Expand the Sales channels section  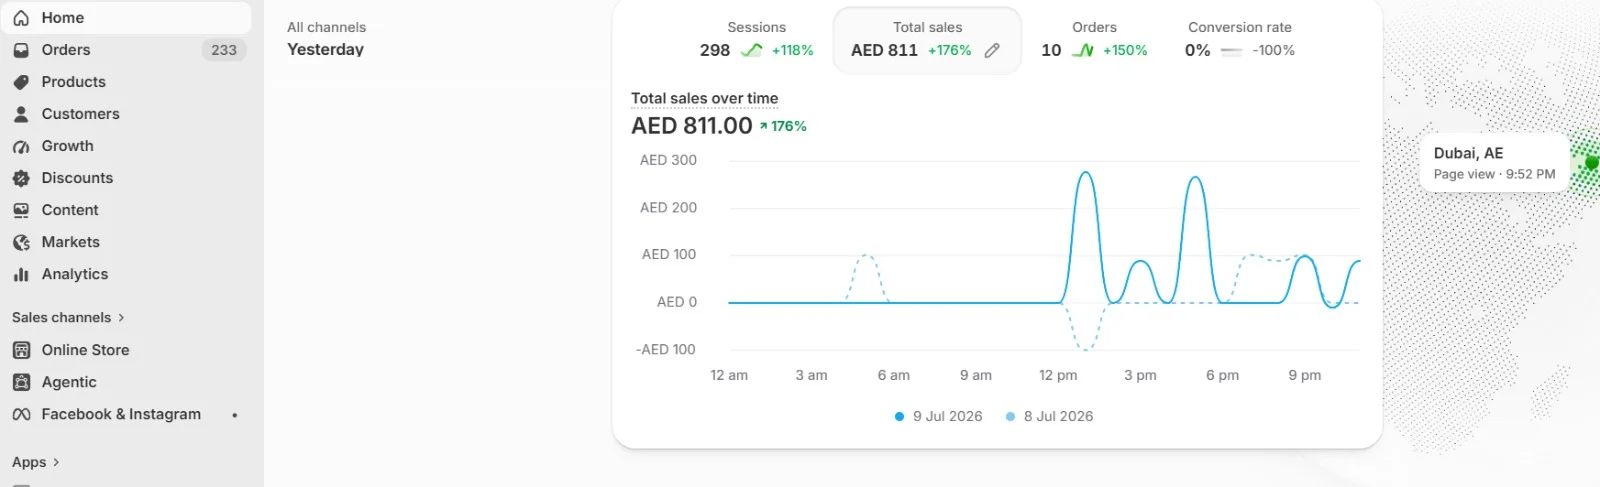click(68, 317)
